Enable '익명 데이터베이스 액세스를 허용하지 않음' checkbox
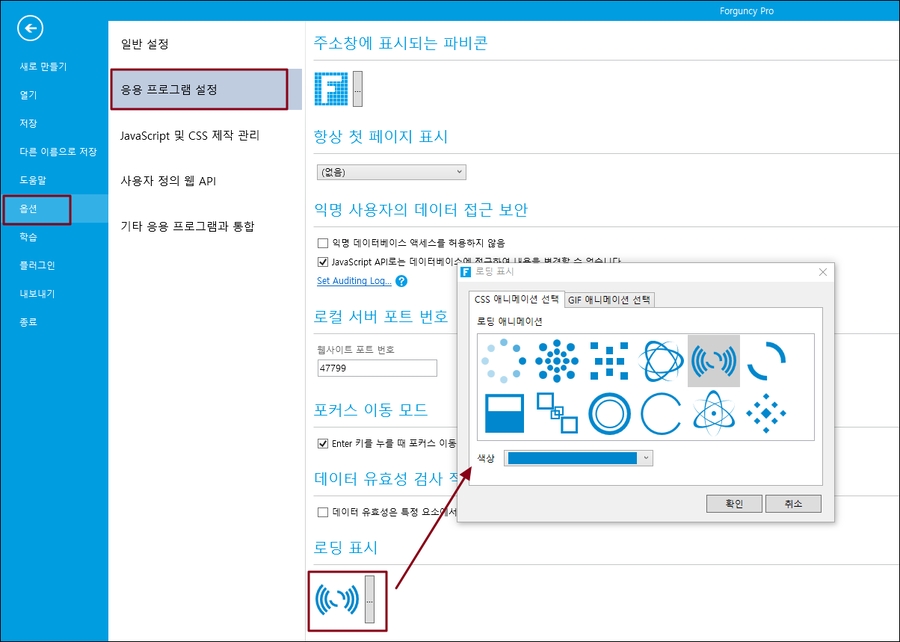The width and height of the screenshot is (900, 642). coord(323,243)
